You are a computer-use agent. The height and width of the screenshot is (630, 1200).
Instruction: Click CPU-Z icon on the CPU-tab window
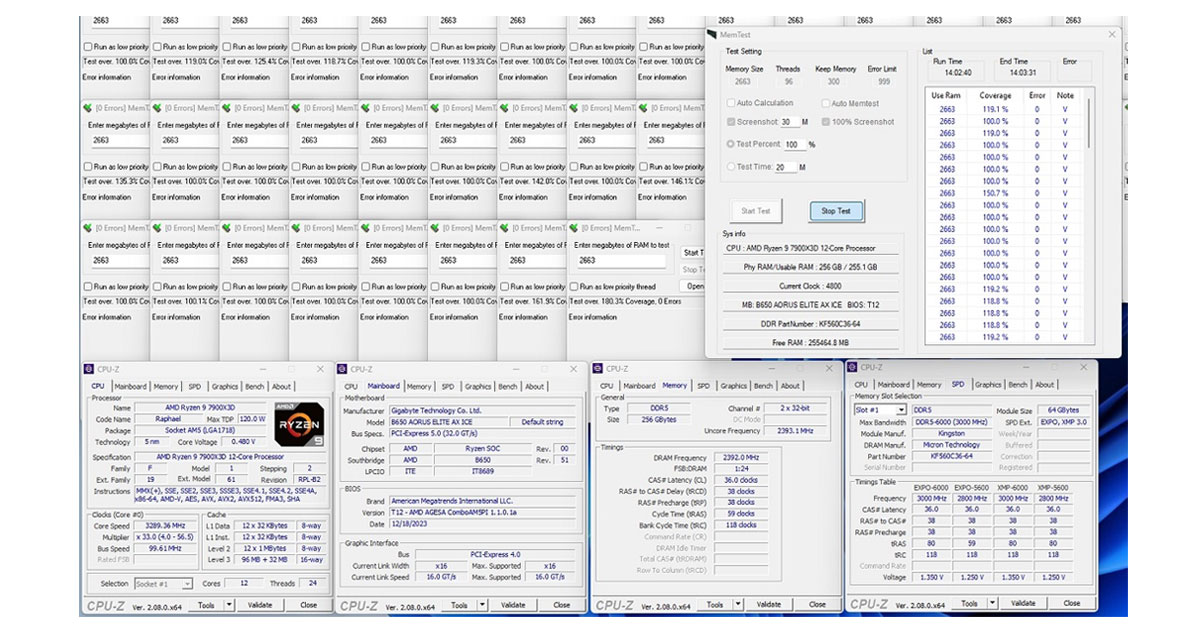pyautogui.click(x=89, y=368)
